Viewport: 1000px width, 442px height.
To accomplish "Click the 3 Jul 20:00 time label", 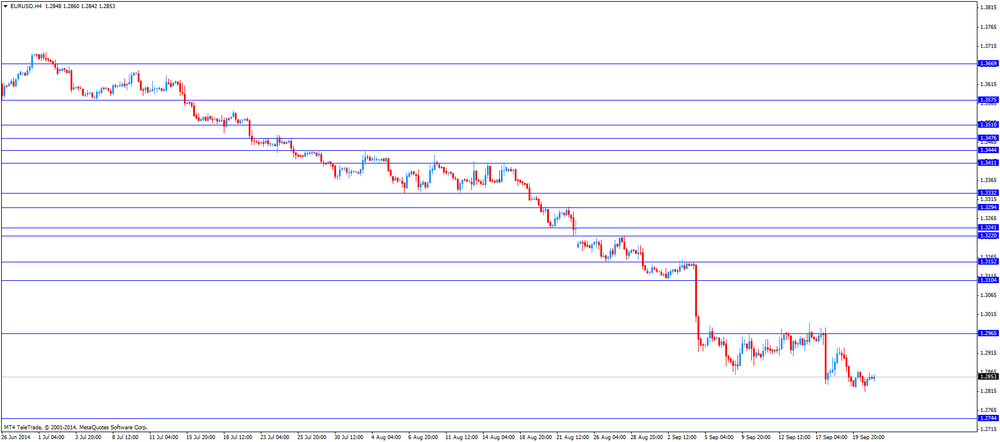I will (89, 438).
